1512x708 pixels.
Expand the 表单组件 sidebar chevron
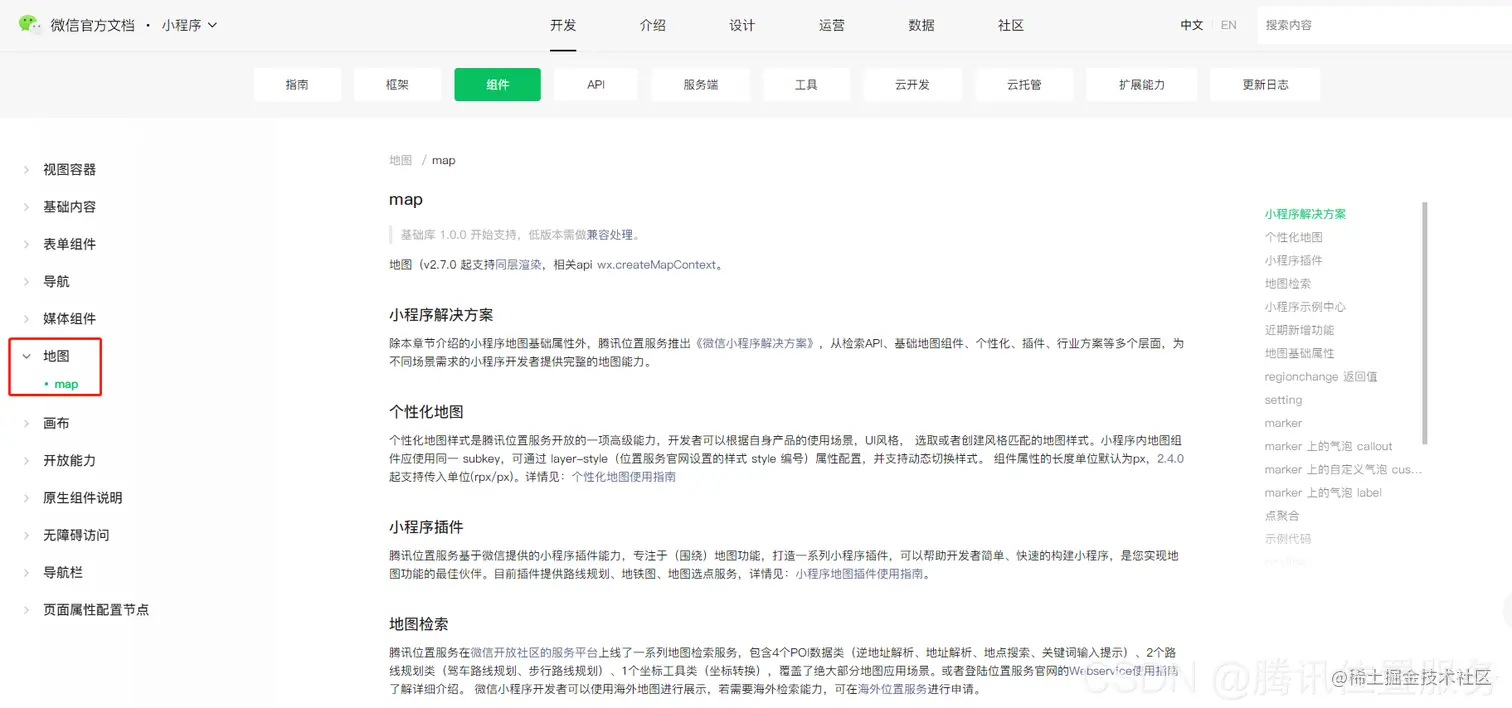tap(27, 244)
